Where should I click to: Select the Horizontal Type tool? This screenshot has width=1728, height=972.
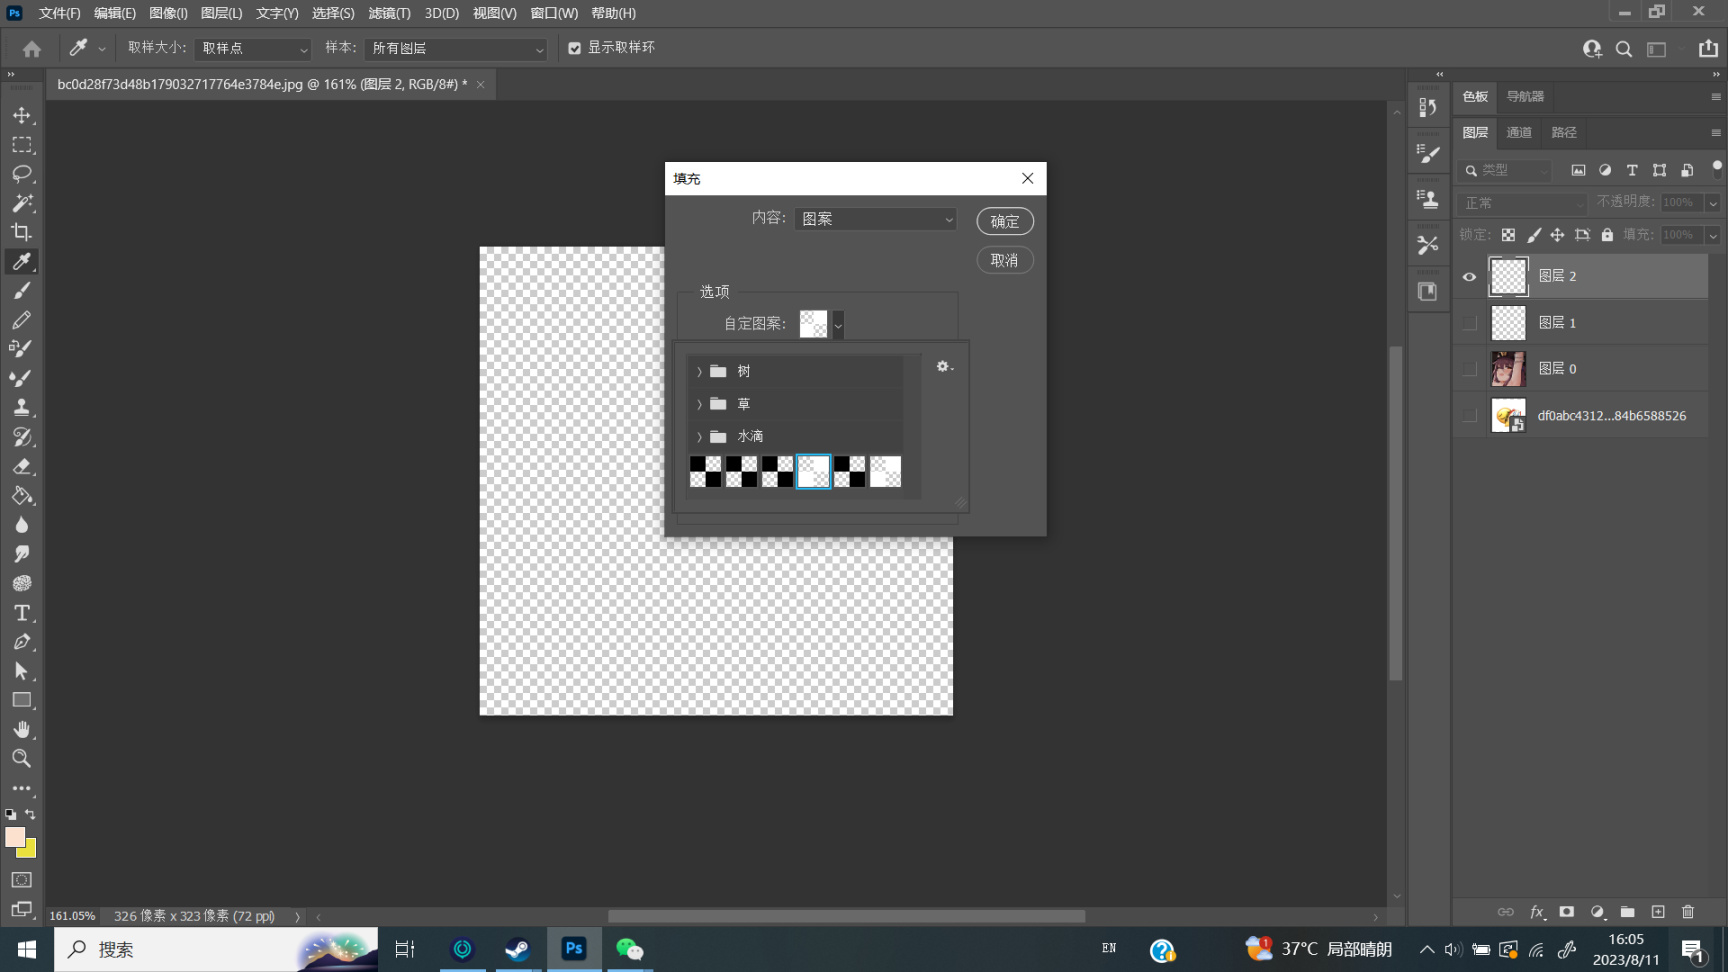point(22,612)
